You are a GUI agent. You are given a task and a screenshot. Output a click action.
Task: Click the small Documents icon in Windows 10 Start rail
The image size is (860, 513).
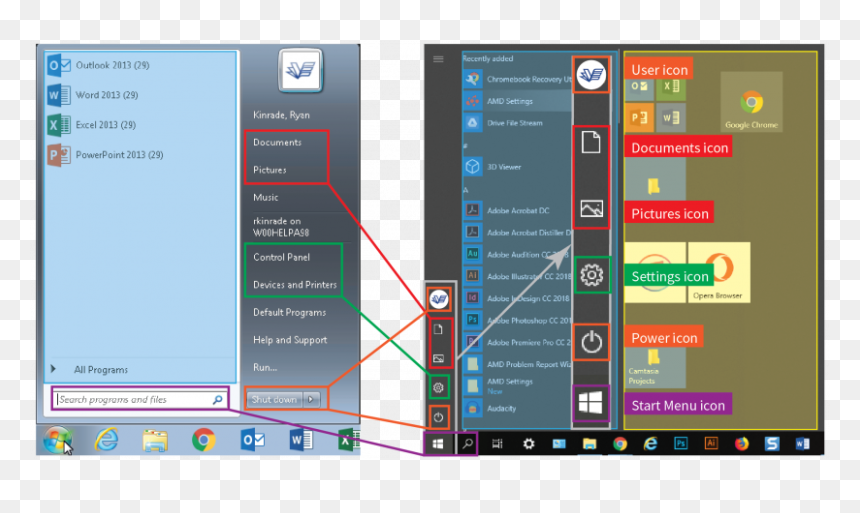(x=438, y=329)
